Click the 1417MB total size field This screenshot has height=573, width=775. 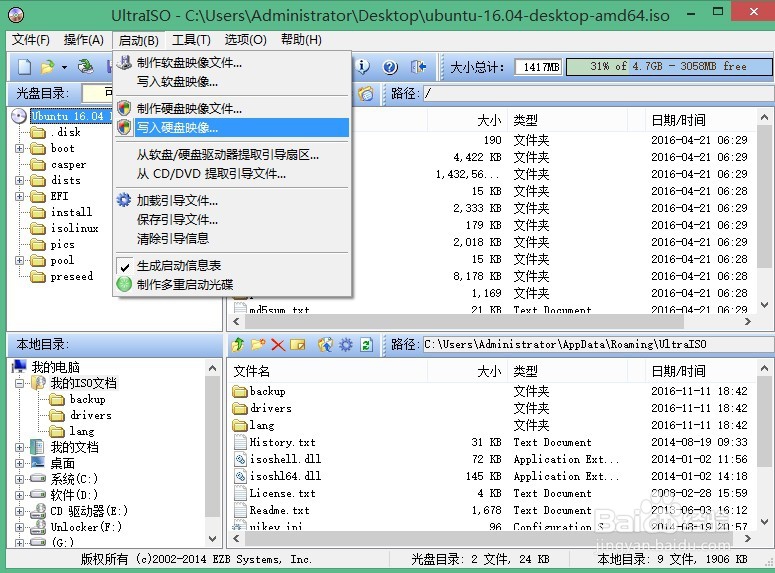(x=538, y=67)
